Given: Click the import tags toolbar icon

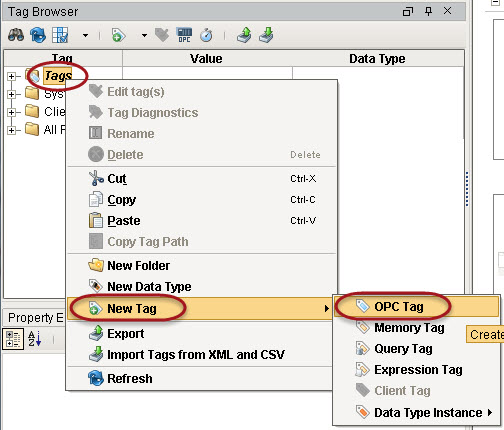Looking at the screenshot, I should tap(266, 35).
